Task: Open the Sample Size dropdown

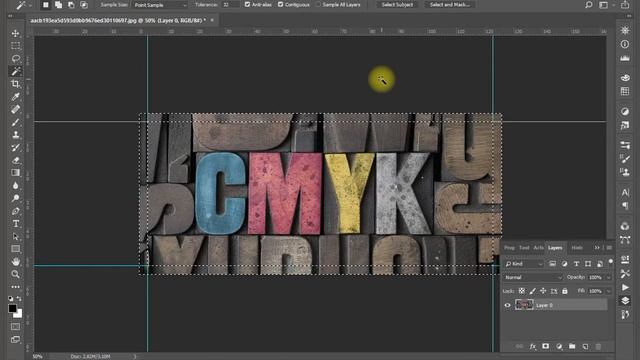Action: point(160,5)
